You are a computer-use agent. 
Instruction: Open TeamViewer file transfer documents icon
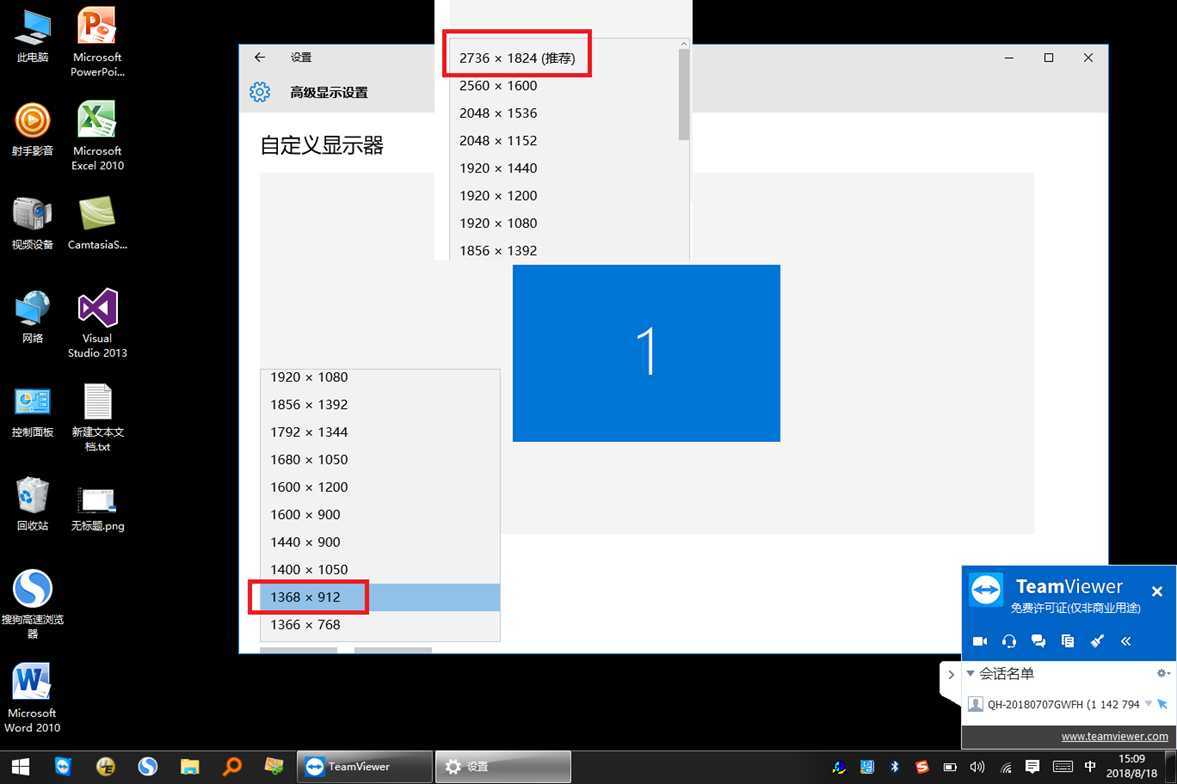(1067, 641)
